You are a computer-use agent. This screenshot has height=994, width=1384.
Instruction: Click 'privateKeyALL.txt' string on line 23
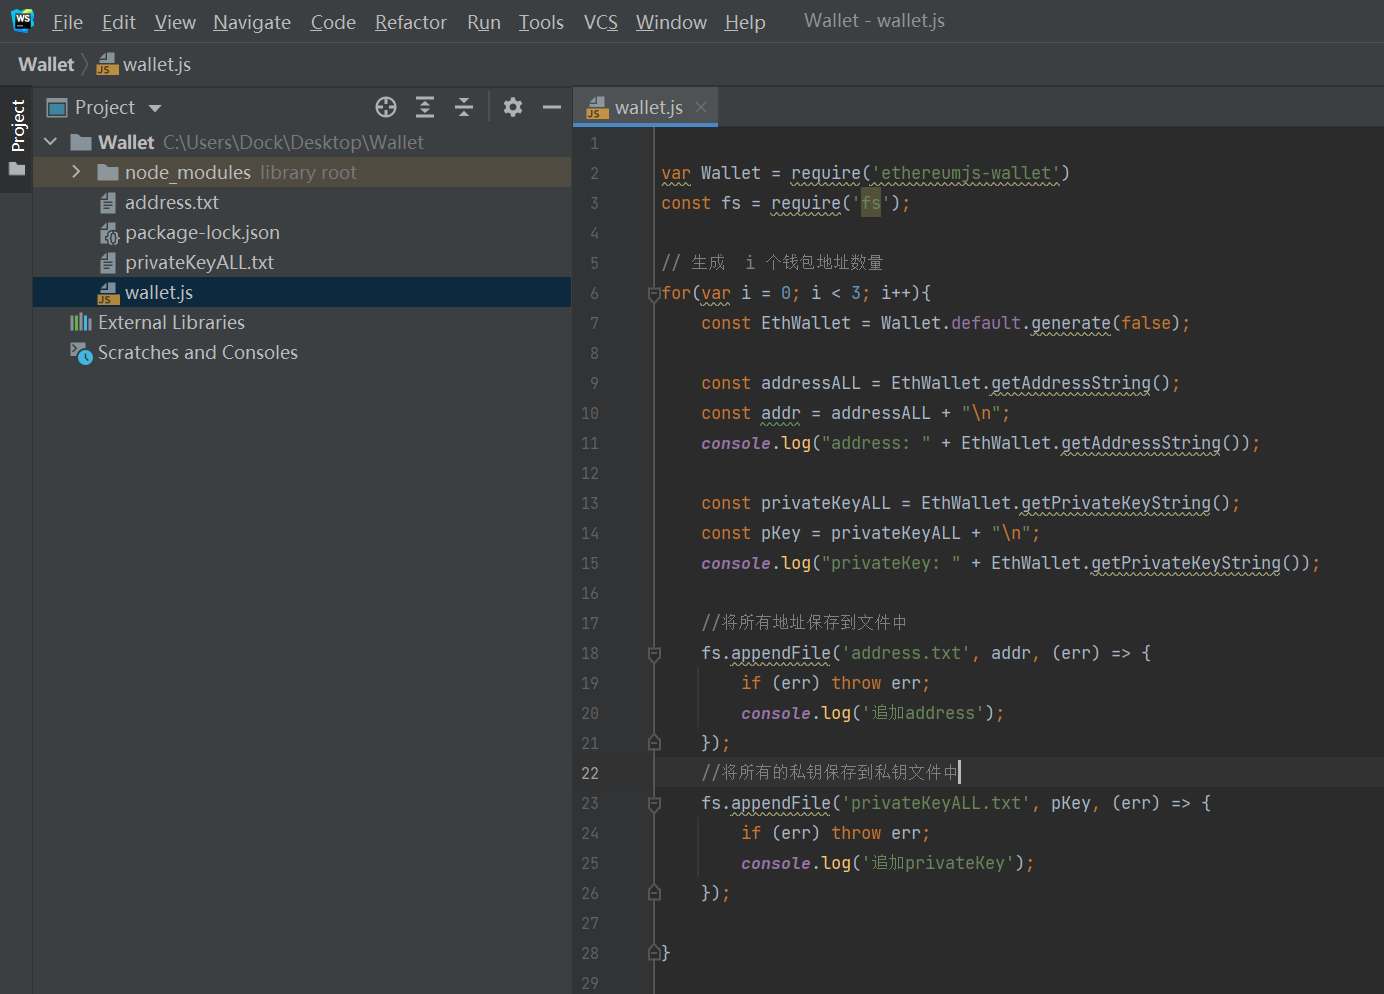pos(935,803)
